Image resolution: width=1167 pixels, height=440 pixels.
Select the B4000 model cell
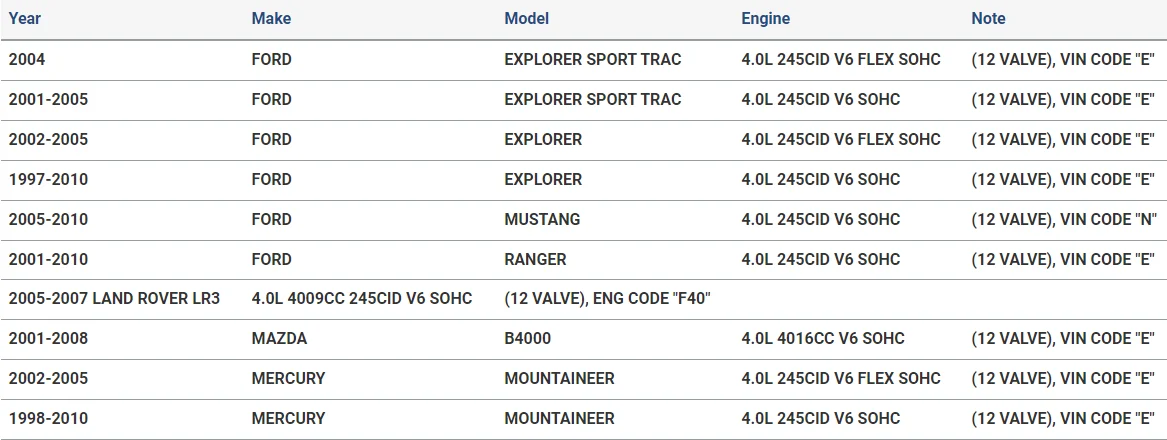click(x=527, y=338)
